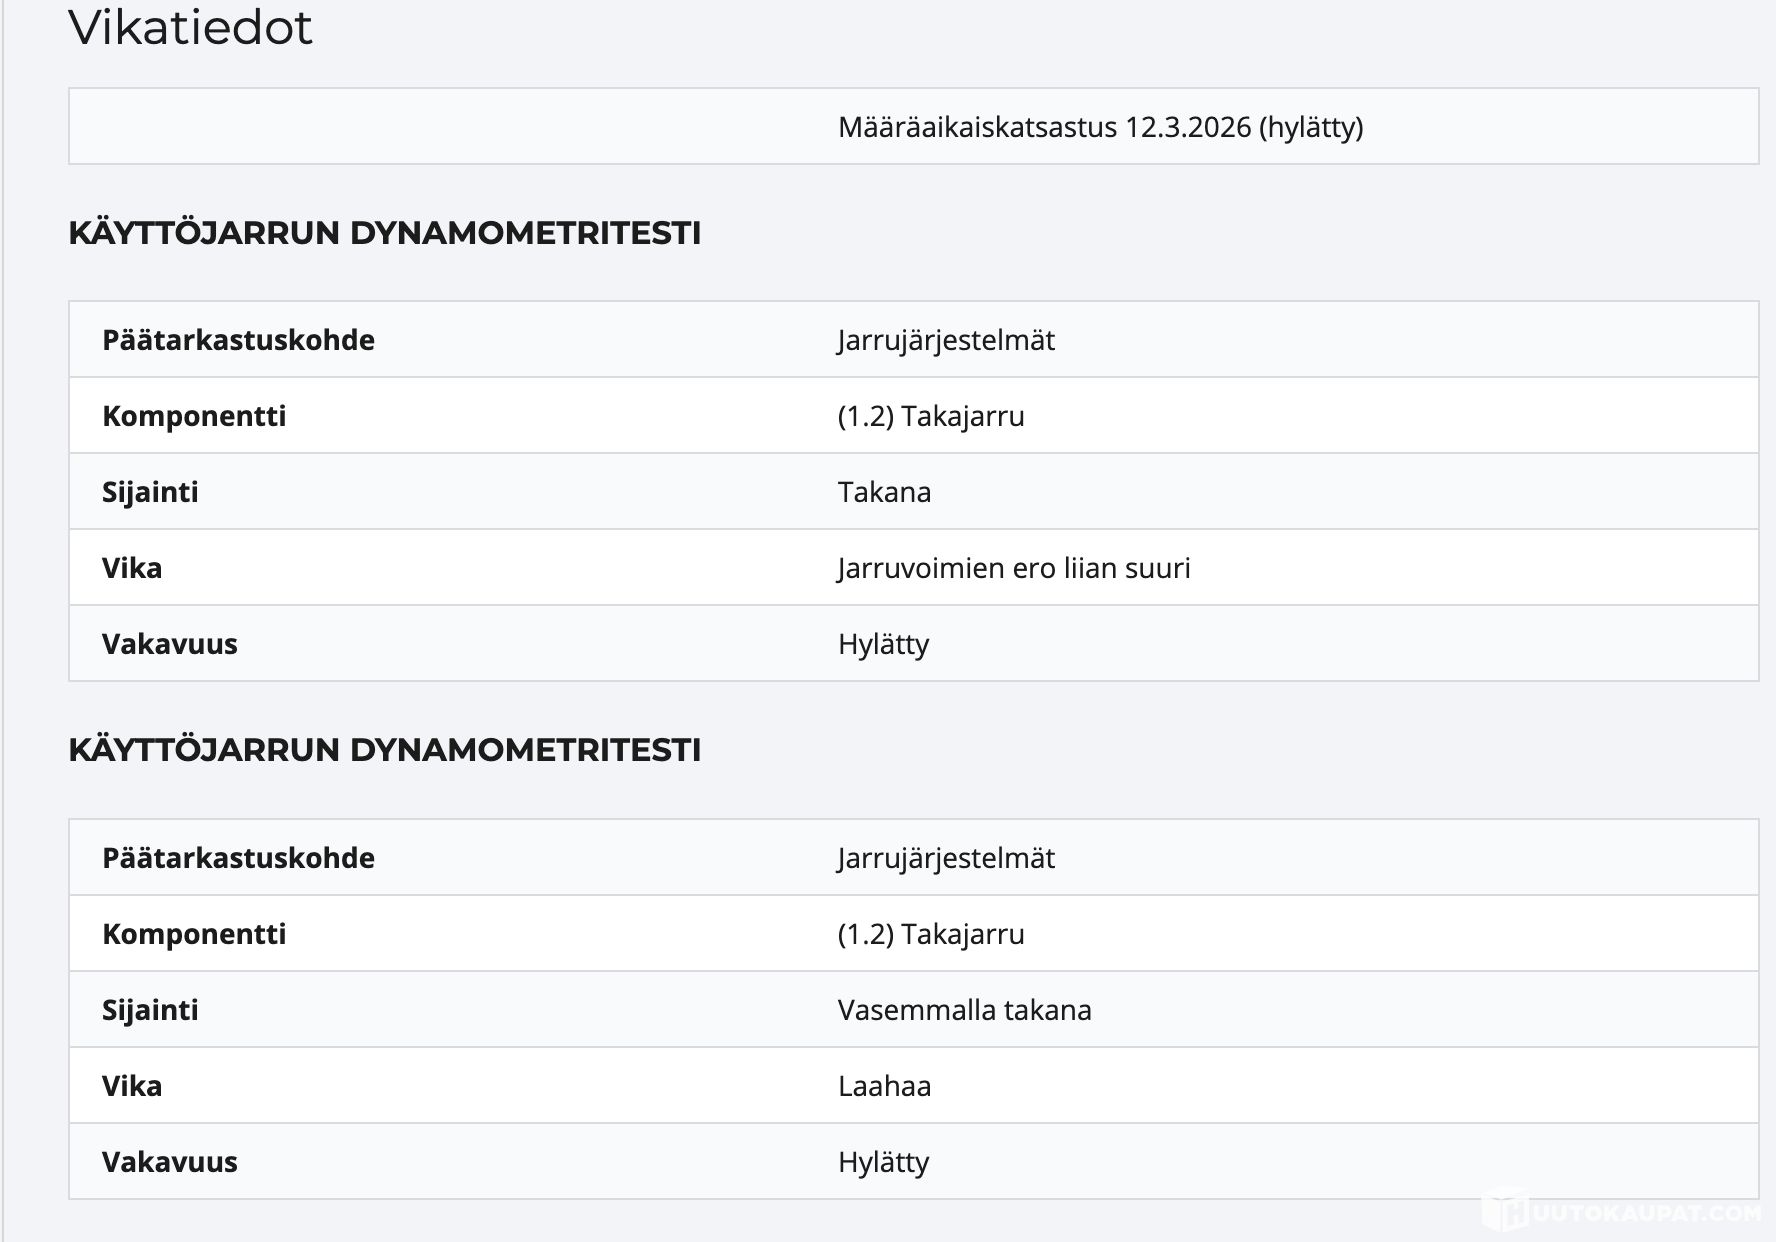Click Komponentti label in the first table
The image size is (1776, 1242).
click(x=194, y=416)
